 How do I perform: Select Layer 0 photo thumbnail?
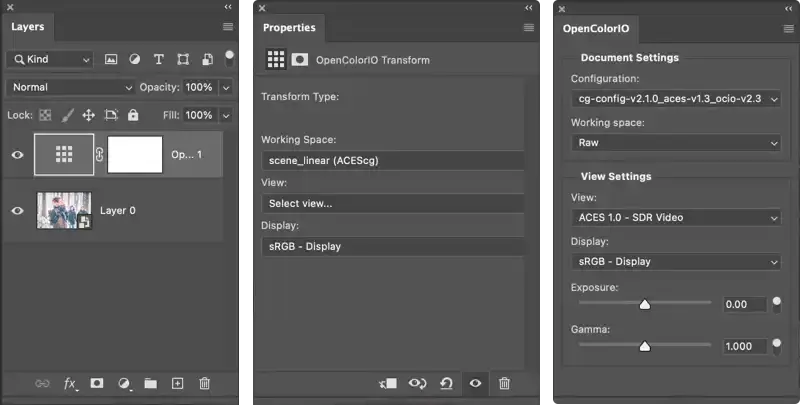click(64, 210)
